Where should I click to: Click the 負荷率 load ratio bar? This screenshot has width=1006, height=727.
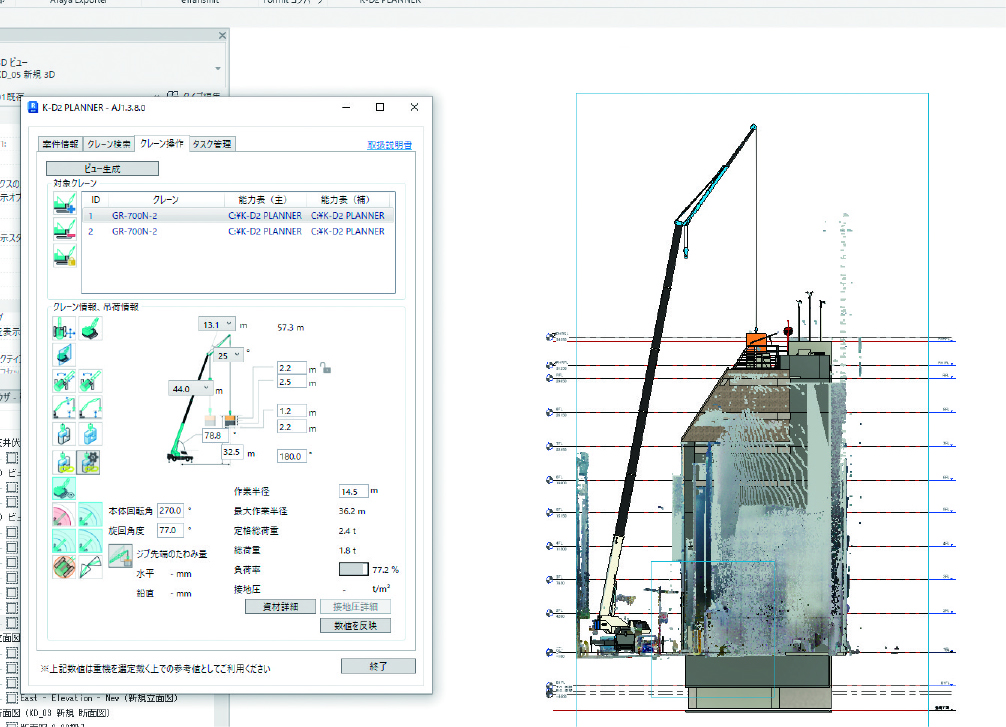pyautogui.click(x=354, y=569)
